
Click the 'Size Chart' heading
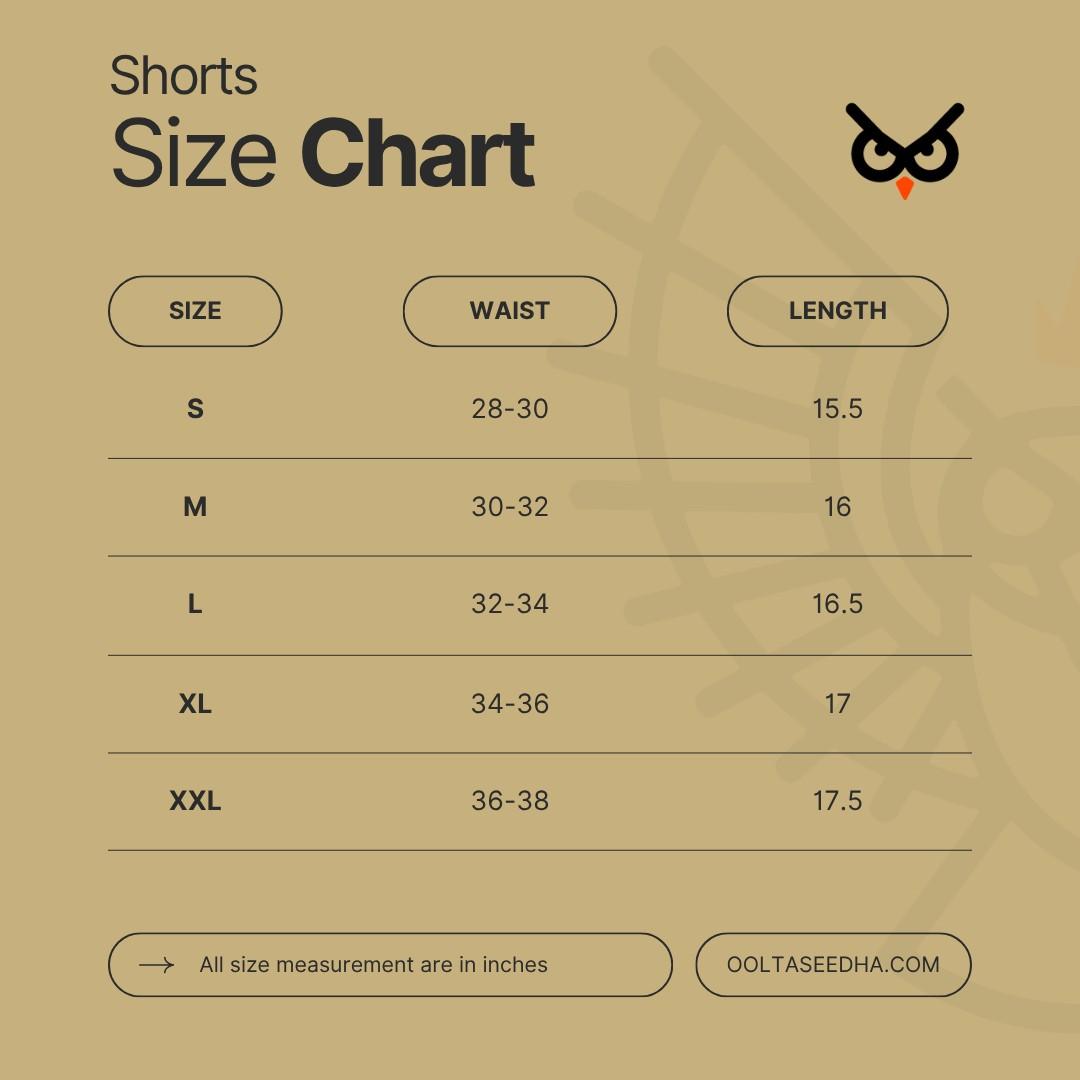coord(322,154)
